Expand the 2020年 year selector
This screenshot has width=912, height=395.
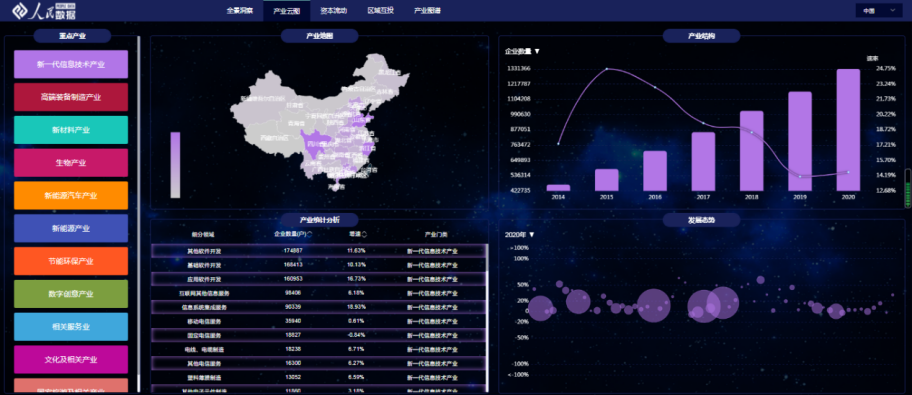point(519,235)
